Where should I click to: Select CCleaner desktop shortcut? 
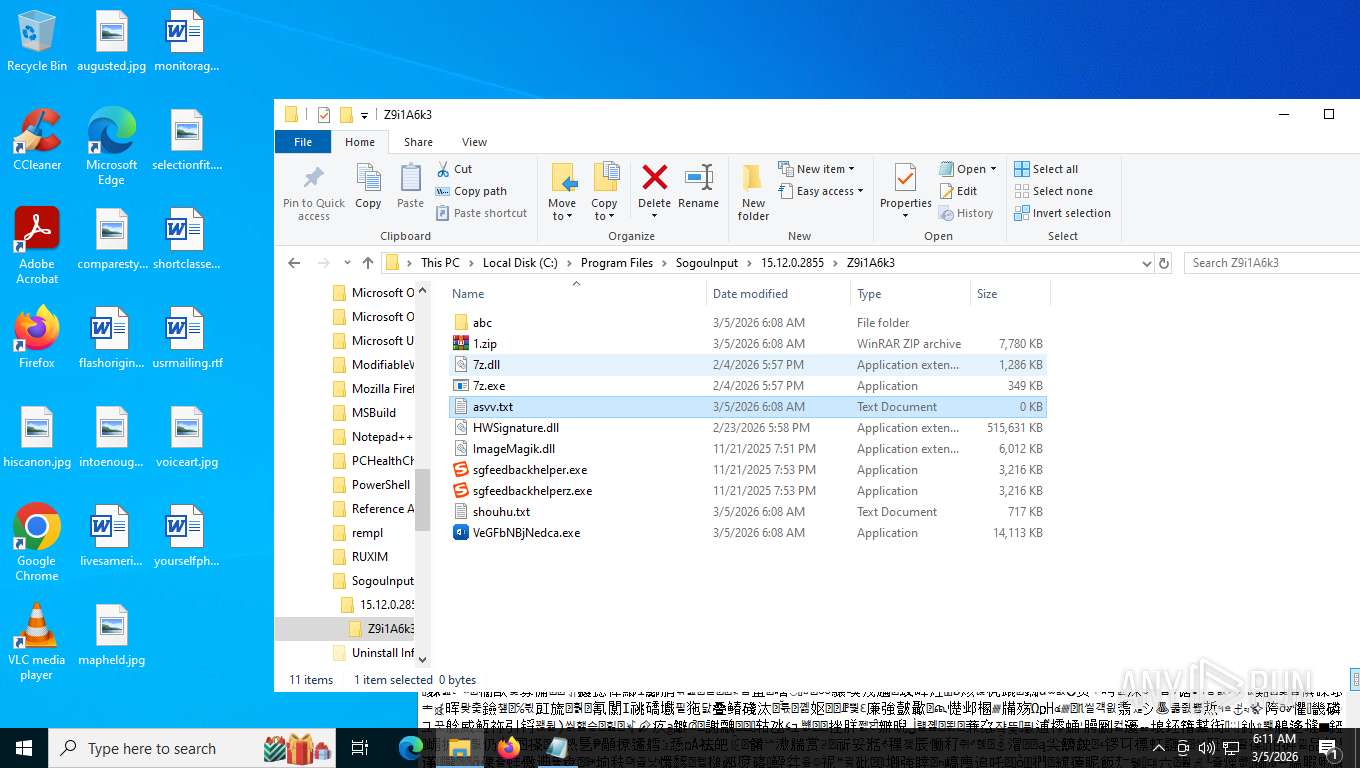coord(37,140)
